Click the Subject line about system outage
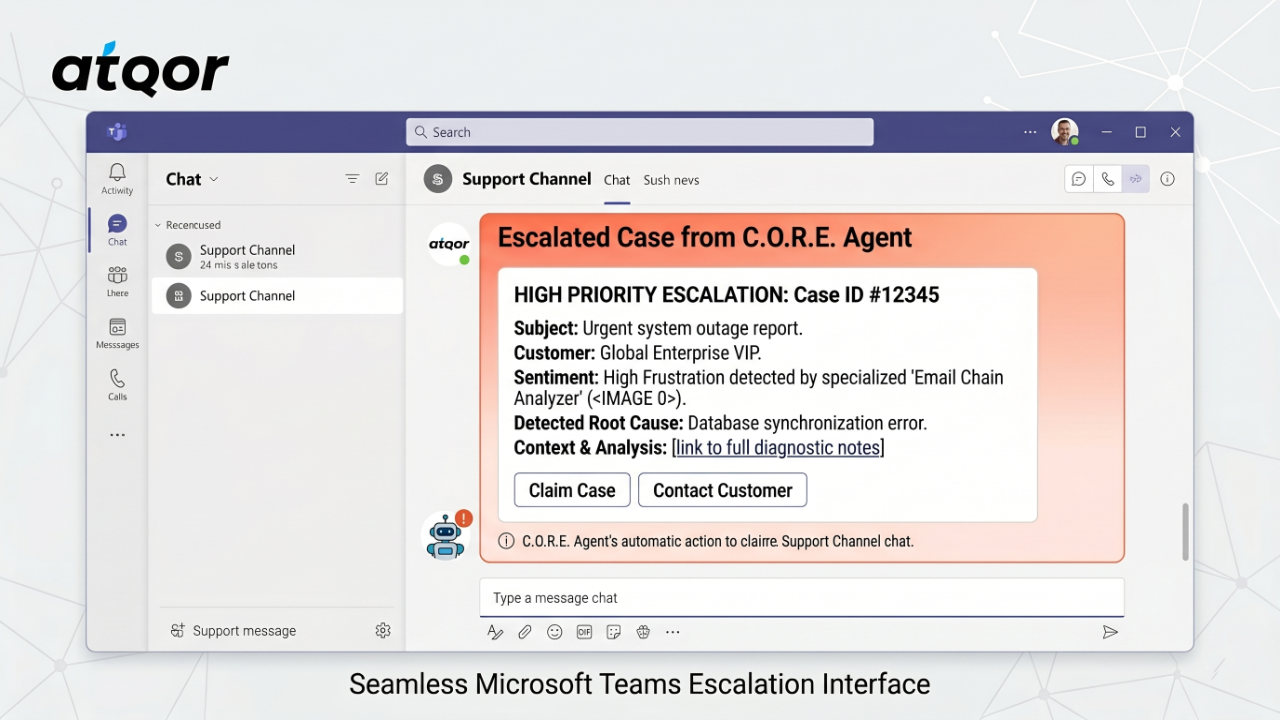 click(658, 328)
